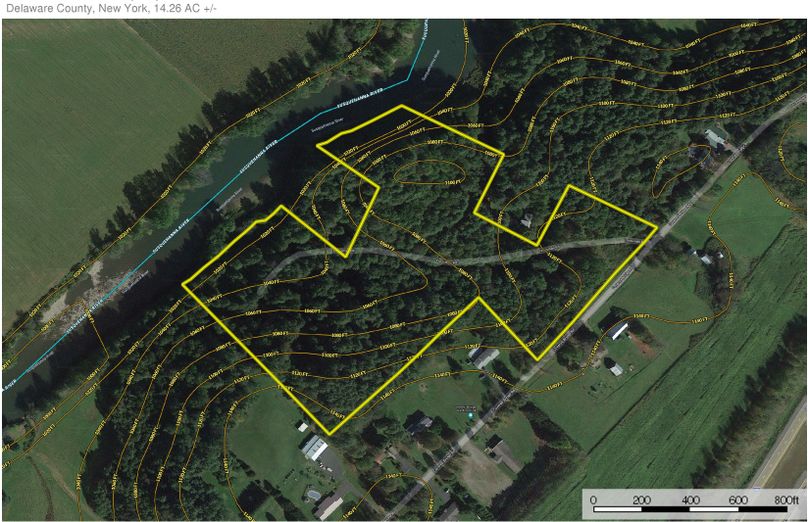Click the gray-roof house beside the teal marker

point(419,424)
